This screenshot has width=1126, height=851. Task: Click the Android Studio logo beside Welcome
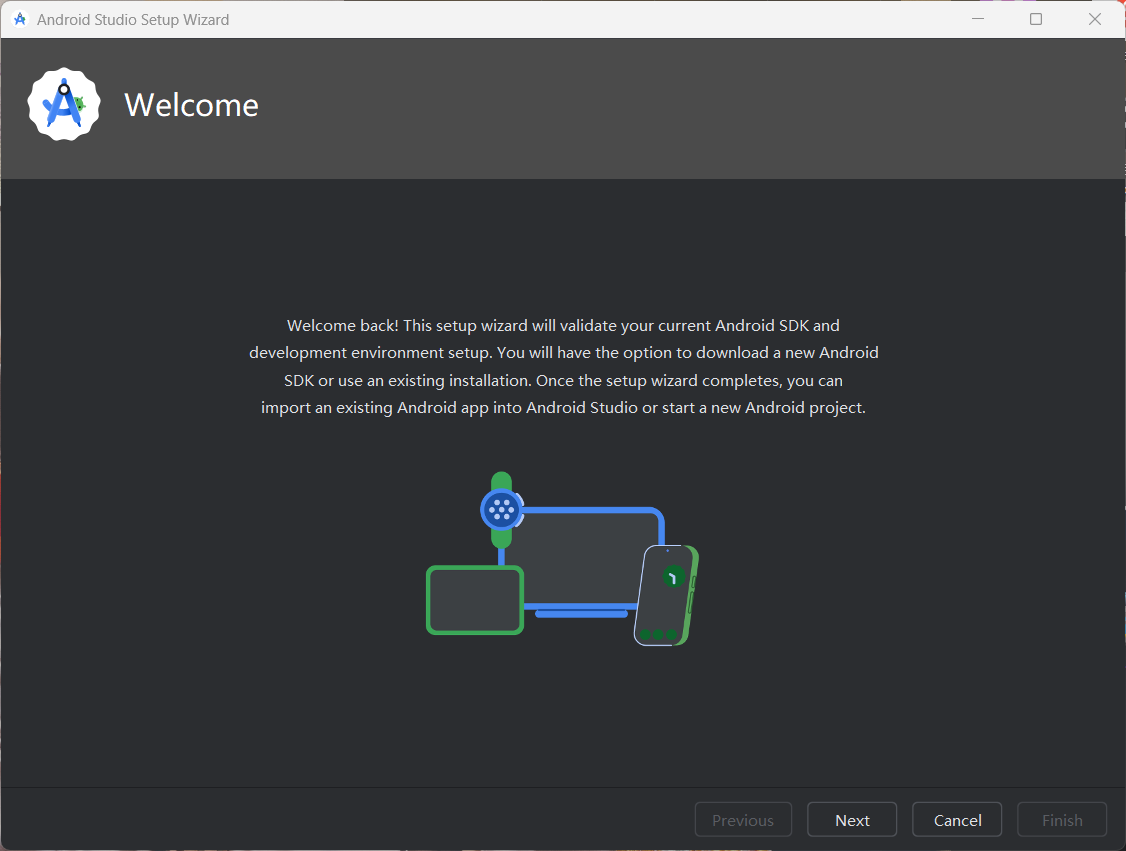tap(64, 104)
